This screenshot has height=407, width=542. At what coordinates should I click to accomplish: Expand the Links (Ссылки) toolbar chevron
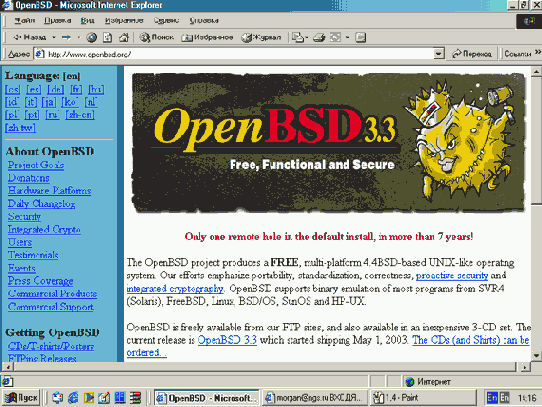tap(538, 52)
